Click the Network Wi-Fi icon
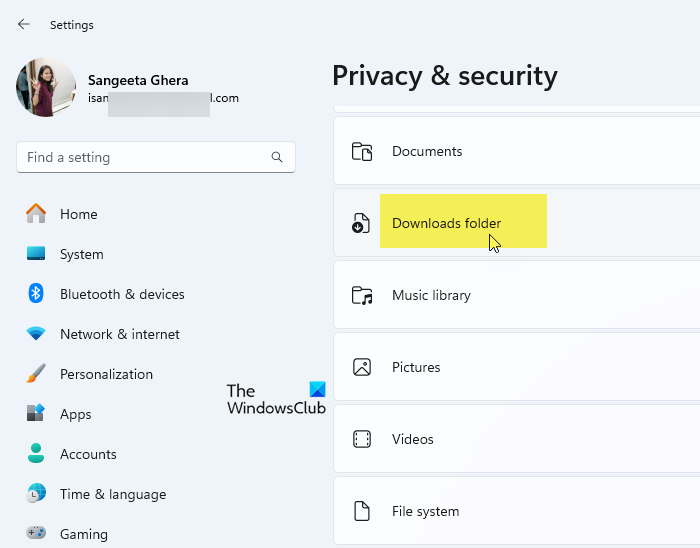Viewport: 700px width, 548px height. tap(36, 334)
